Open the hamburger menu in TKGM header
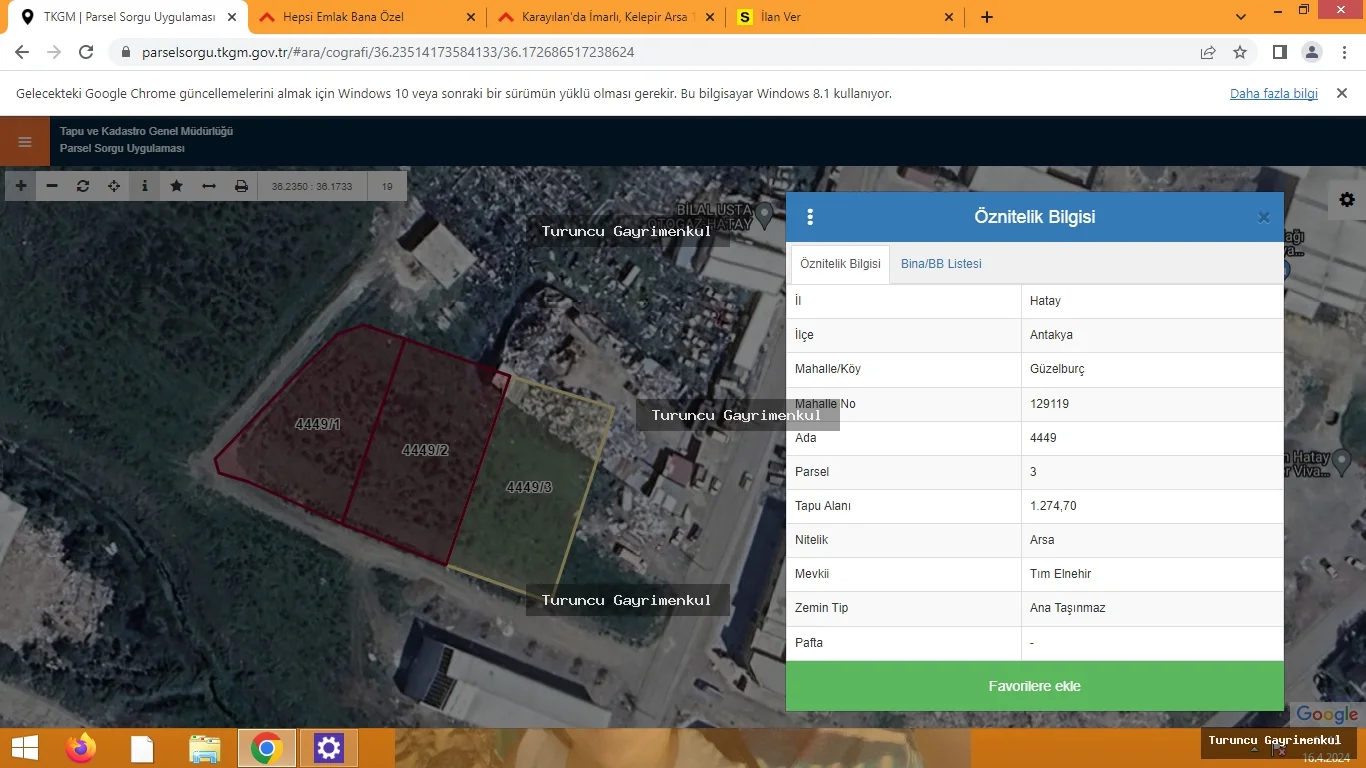Screen dimensions: 1366x768 [25, 141]
